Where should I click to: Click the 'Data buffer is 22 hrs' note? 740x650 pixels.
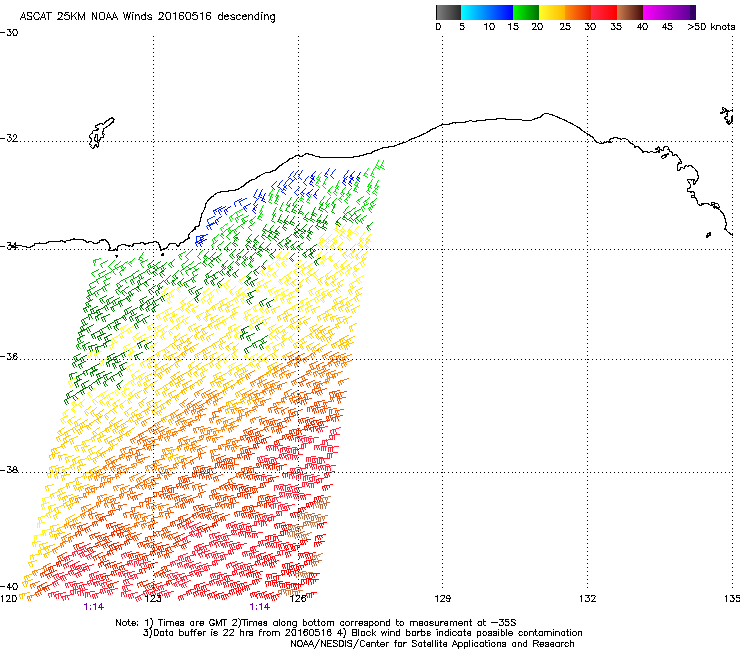pyautogui.click(x=362, y=633)
